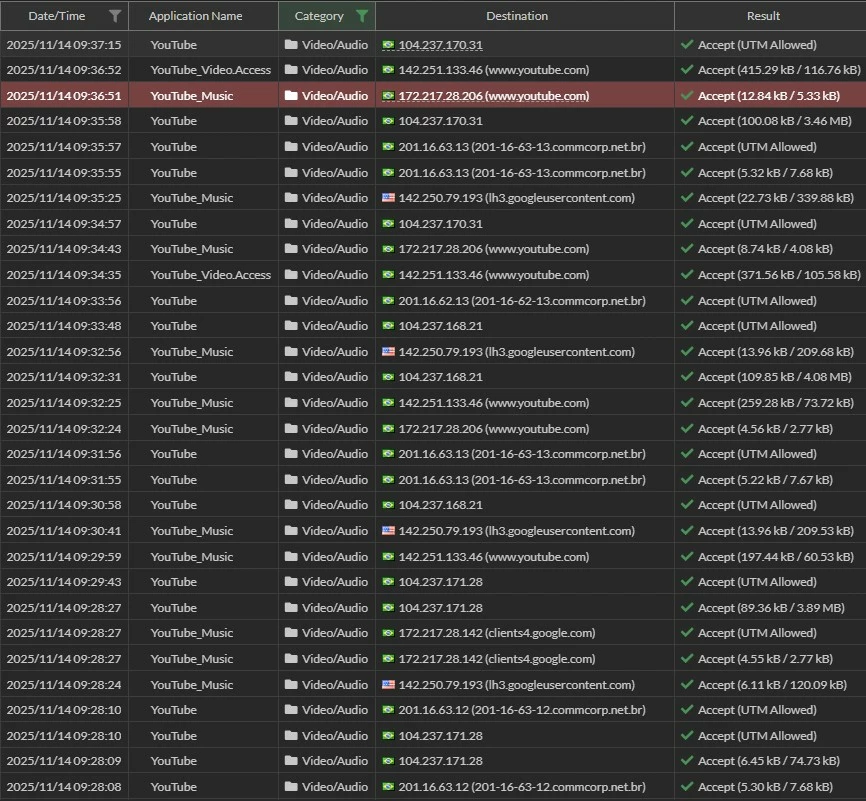Click result Accept (89.36 kB / 3.89 MB)

click(771, 608)
